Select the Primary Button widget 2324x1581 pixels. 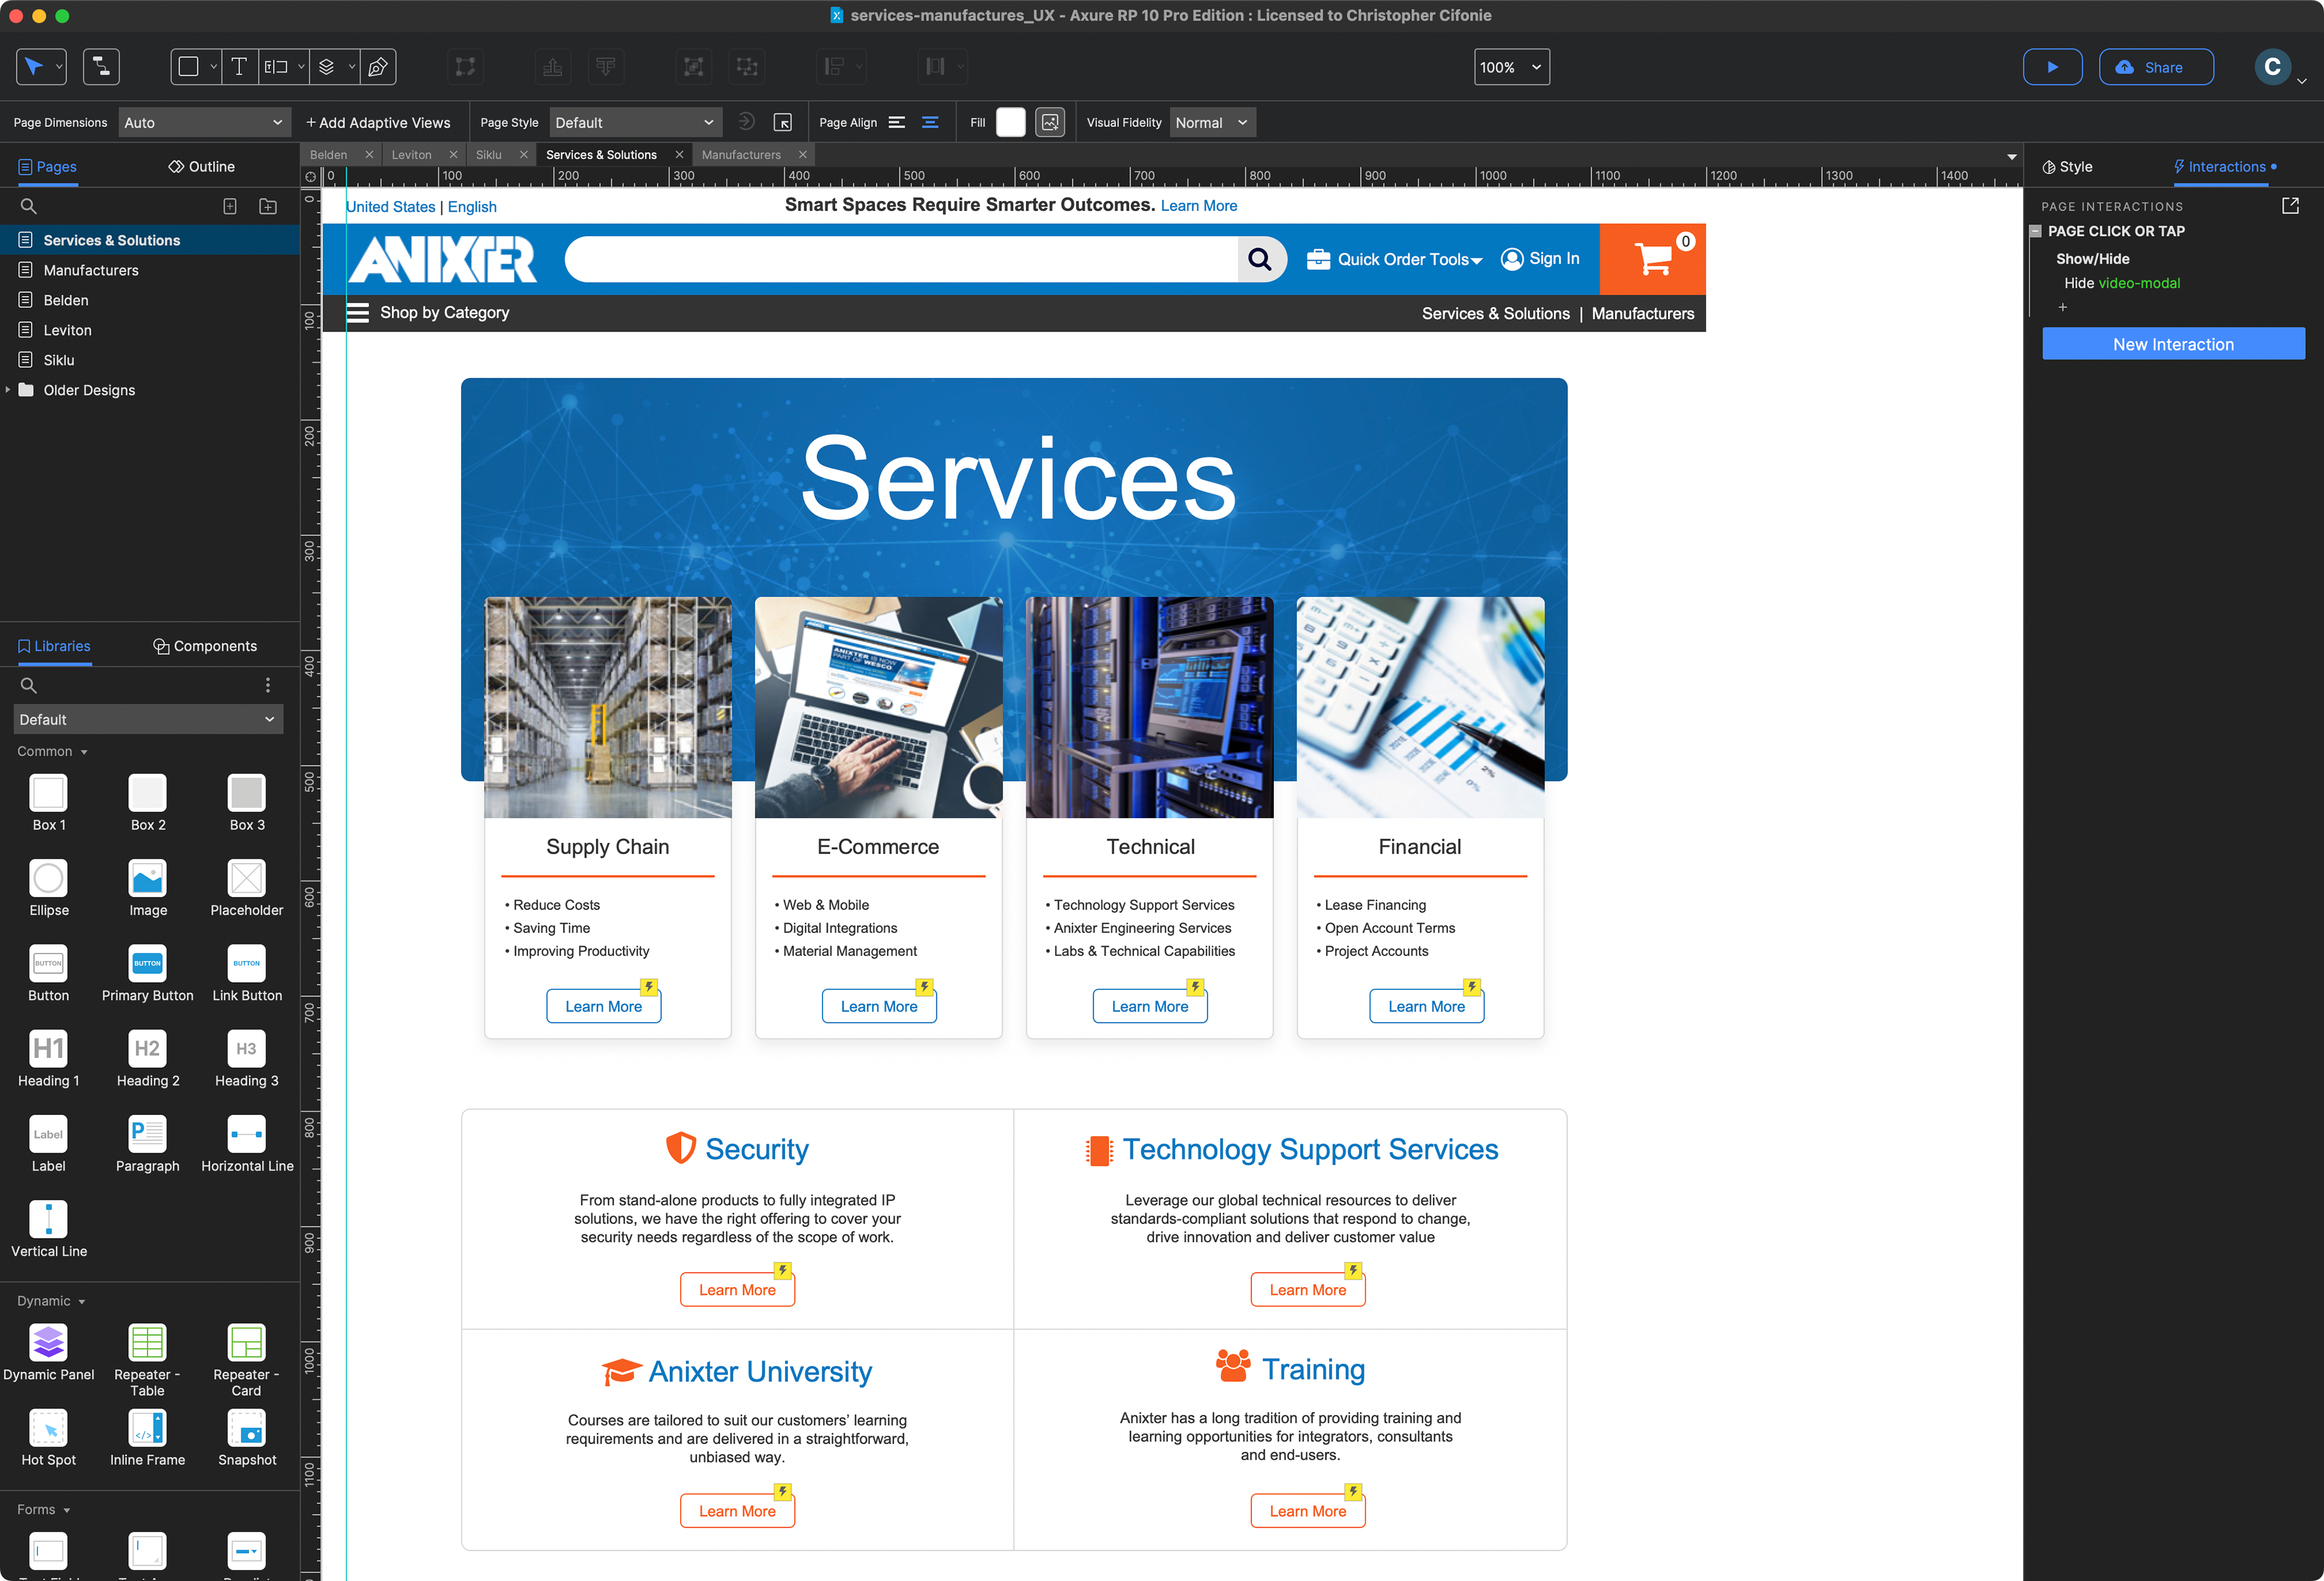point(147,973)
